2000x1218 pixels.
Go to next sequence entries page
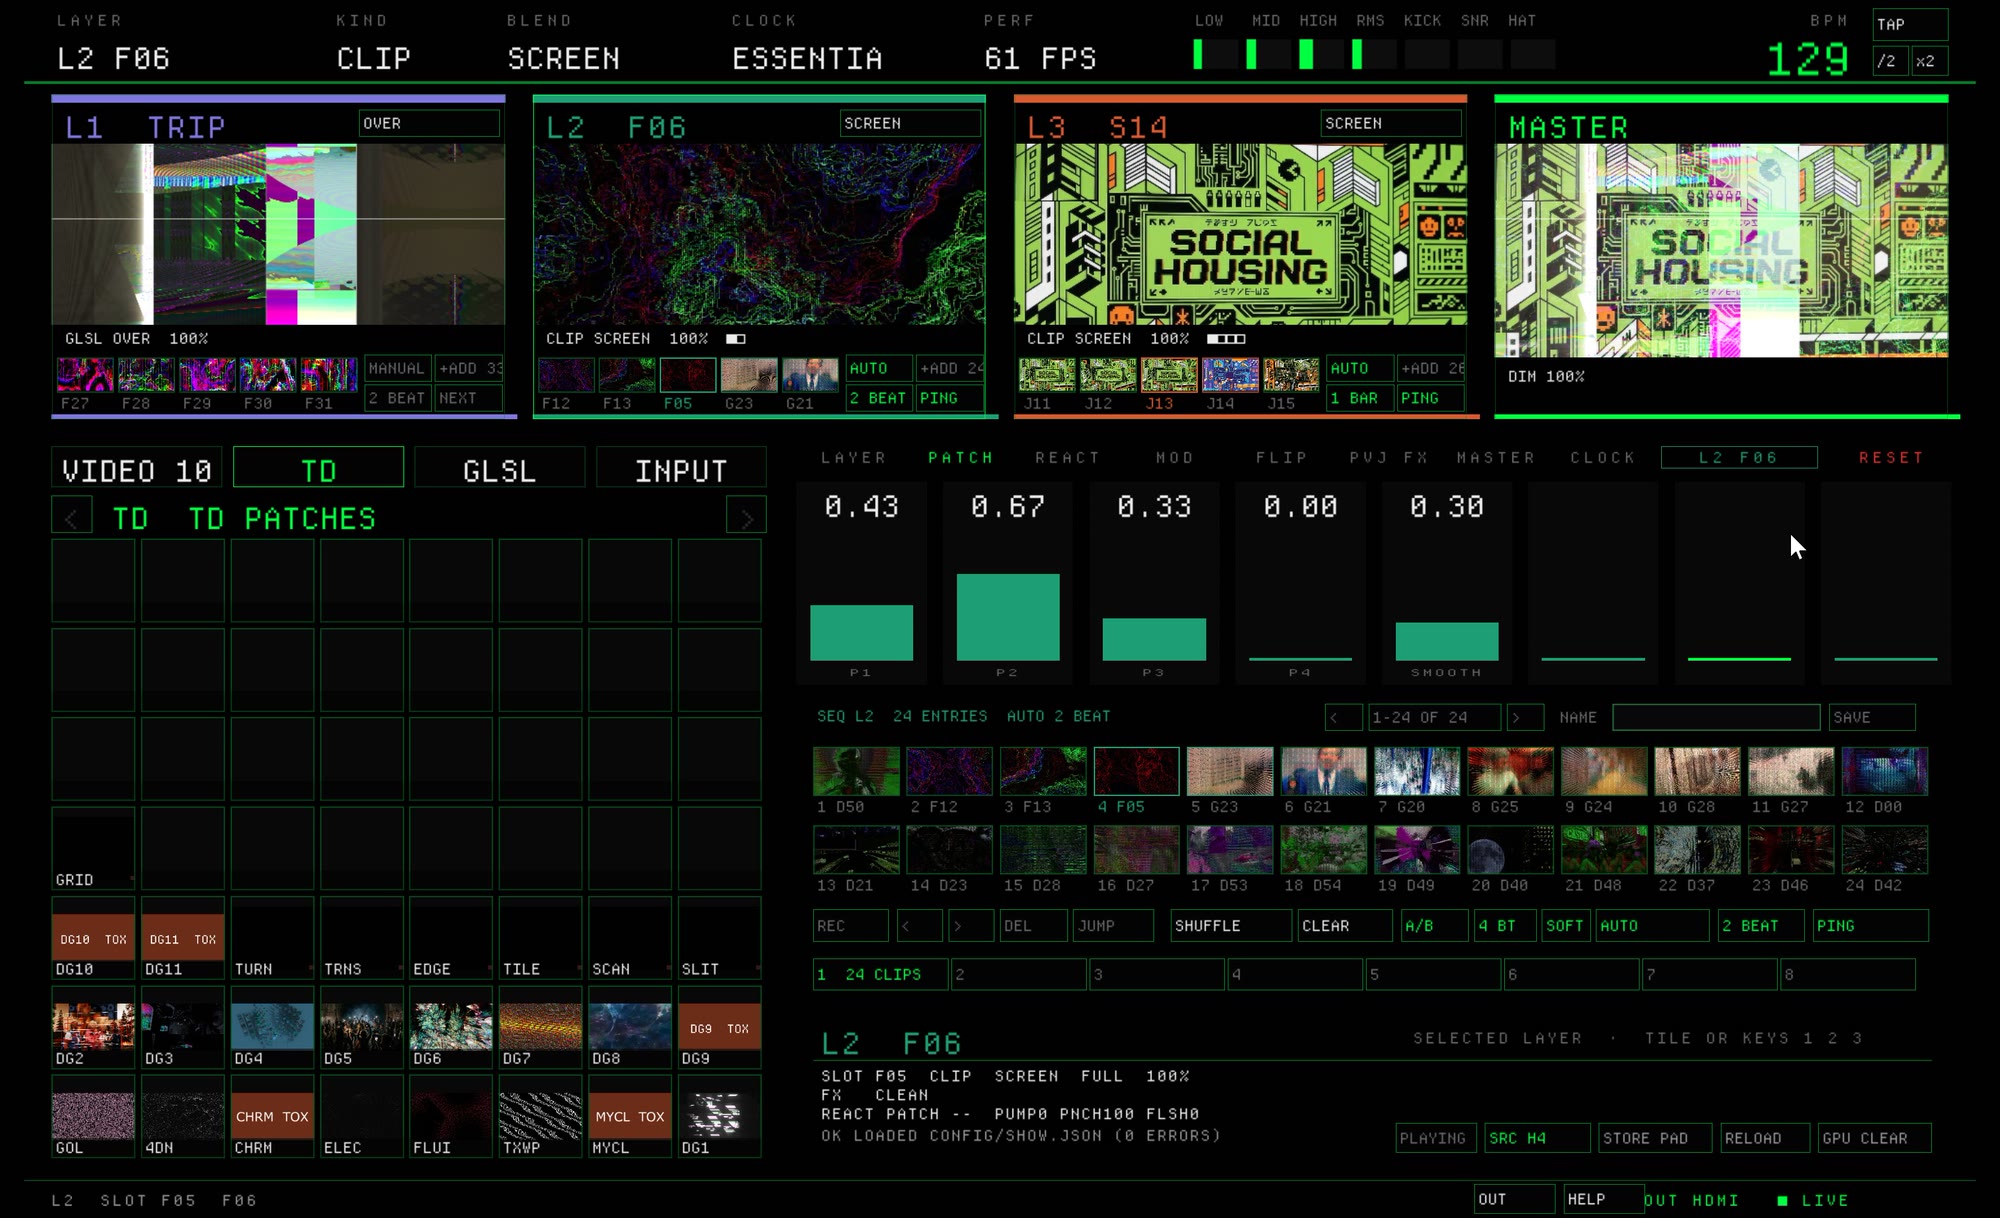[1525, 717]
